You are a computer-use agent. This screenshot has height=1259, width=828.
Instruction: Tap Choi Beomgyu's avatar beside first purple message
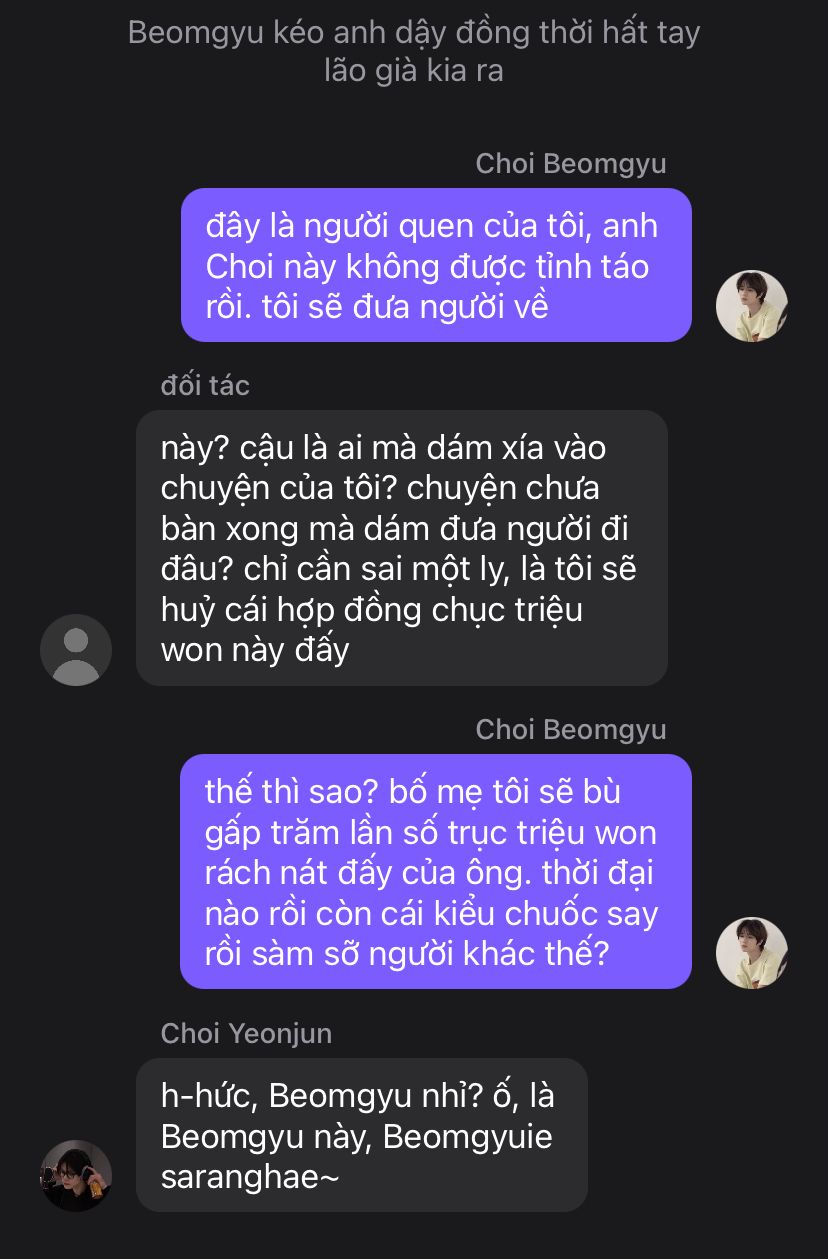752,306
